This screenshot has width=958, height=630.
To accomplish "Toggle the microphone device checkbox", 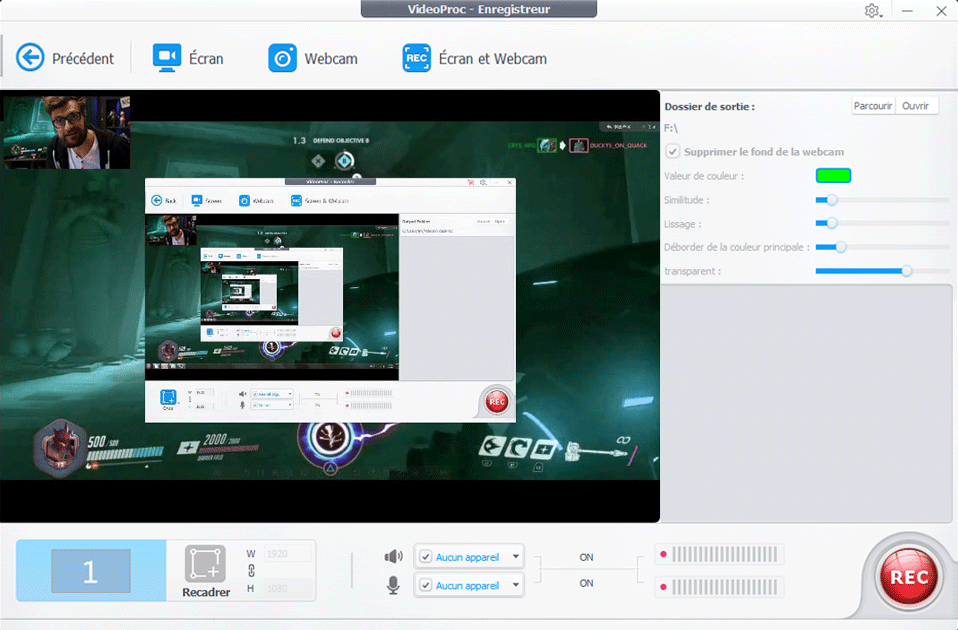I will click(x=426, y=585).
